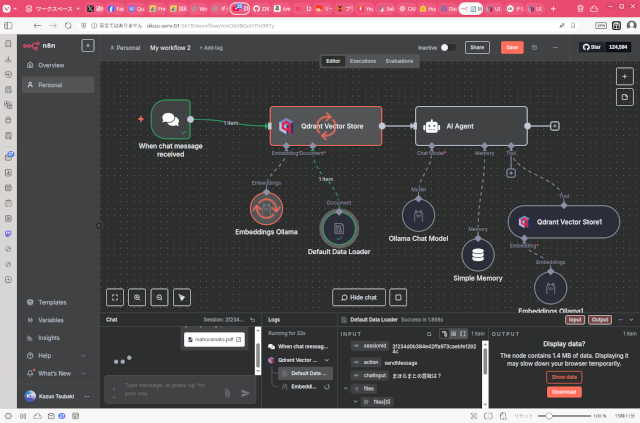640x423 pixels.
Task: Click the chat message input field
Action: click(x=171, y=390)
